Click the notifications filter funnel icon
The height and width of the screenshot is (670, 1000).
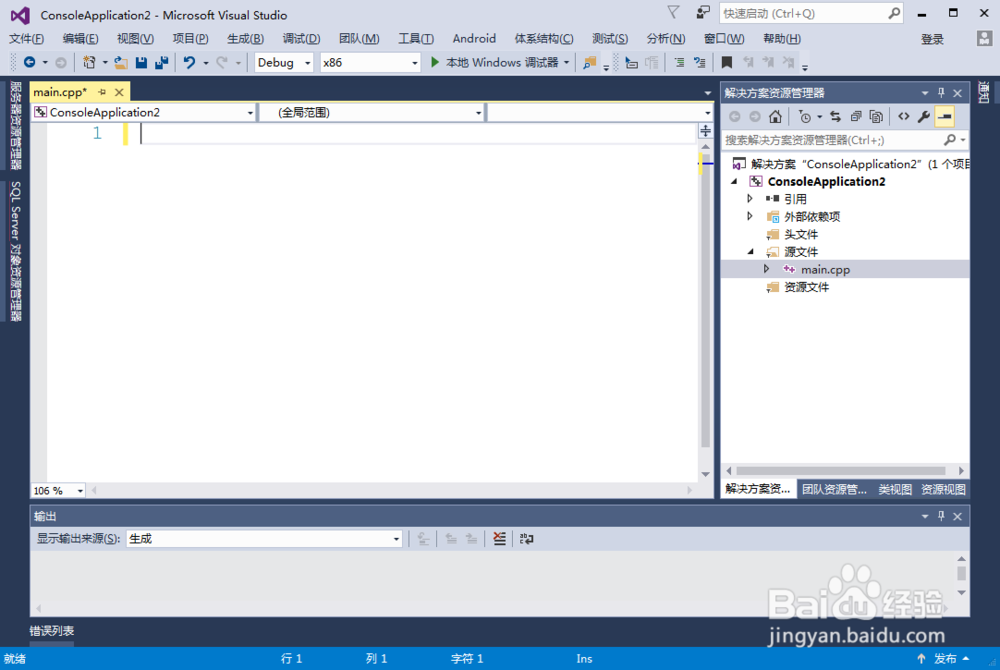pyautogui.click(x=673, y=13)
